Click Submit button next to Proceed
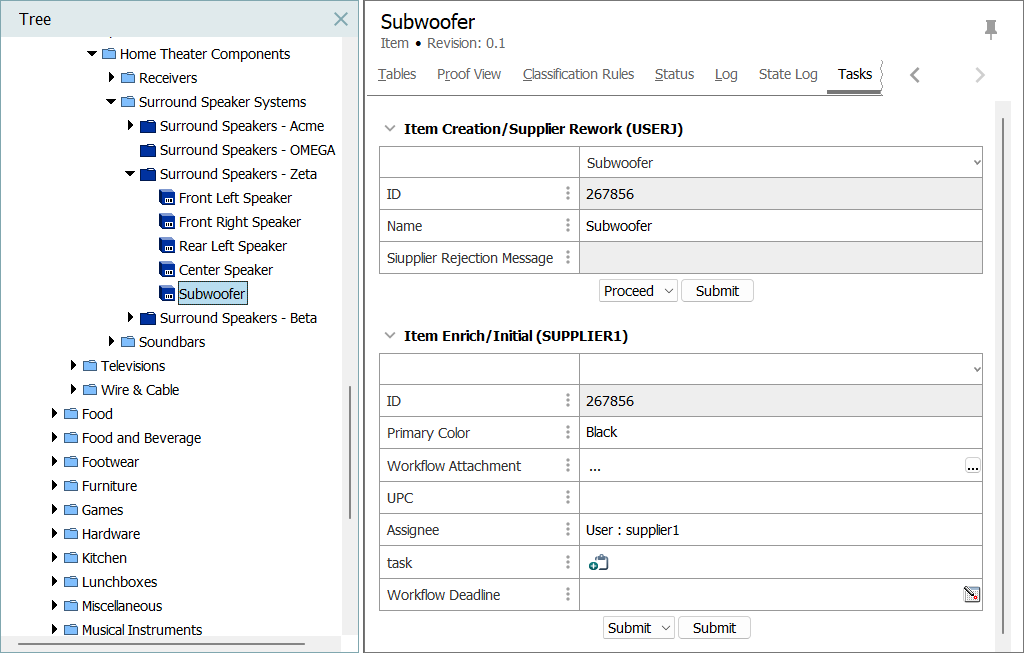This screenshot has width=1024, height=653. pos(717,291)
